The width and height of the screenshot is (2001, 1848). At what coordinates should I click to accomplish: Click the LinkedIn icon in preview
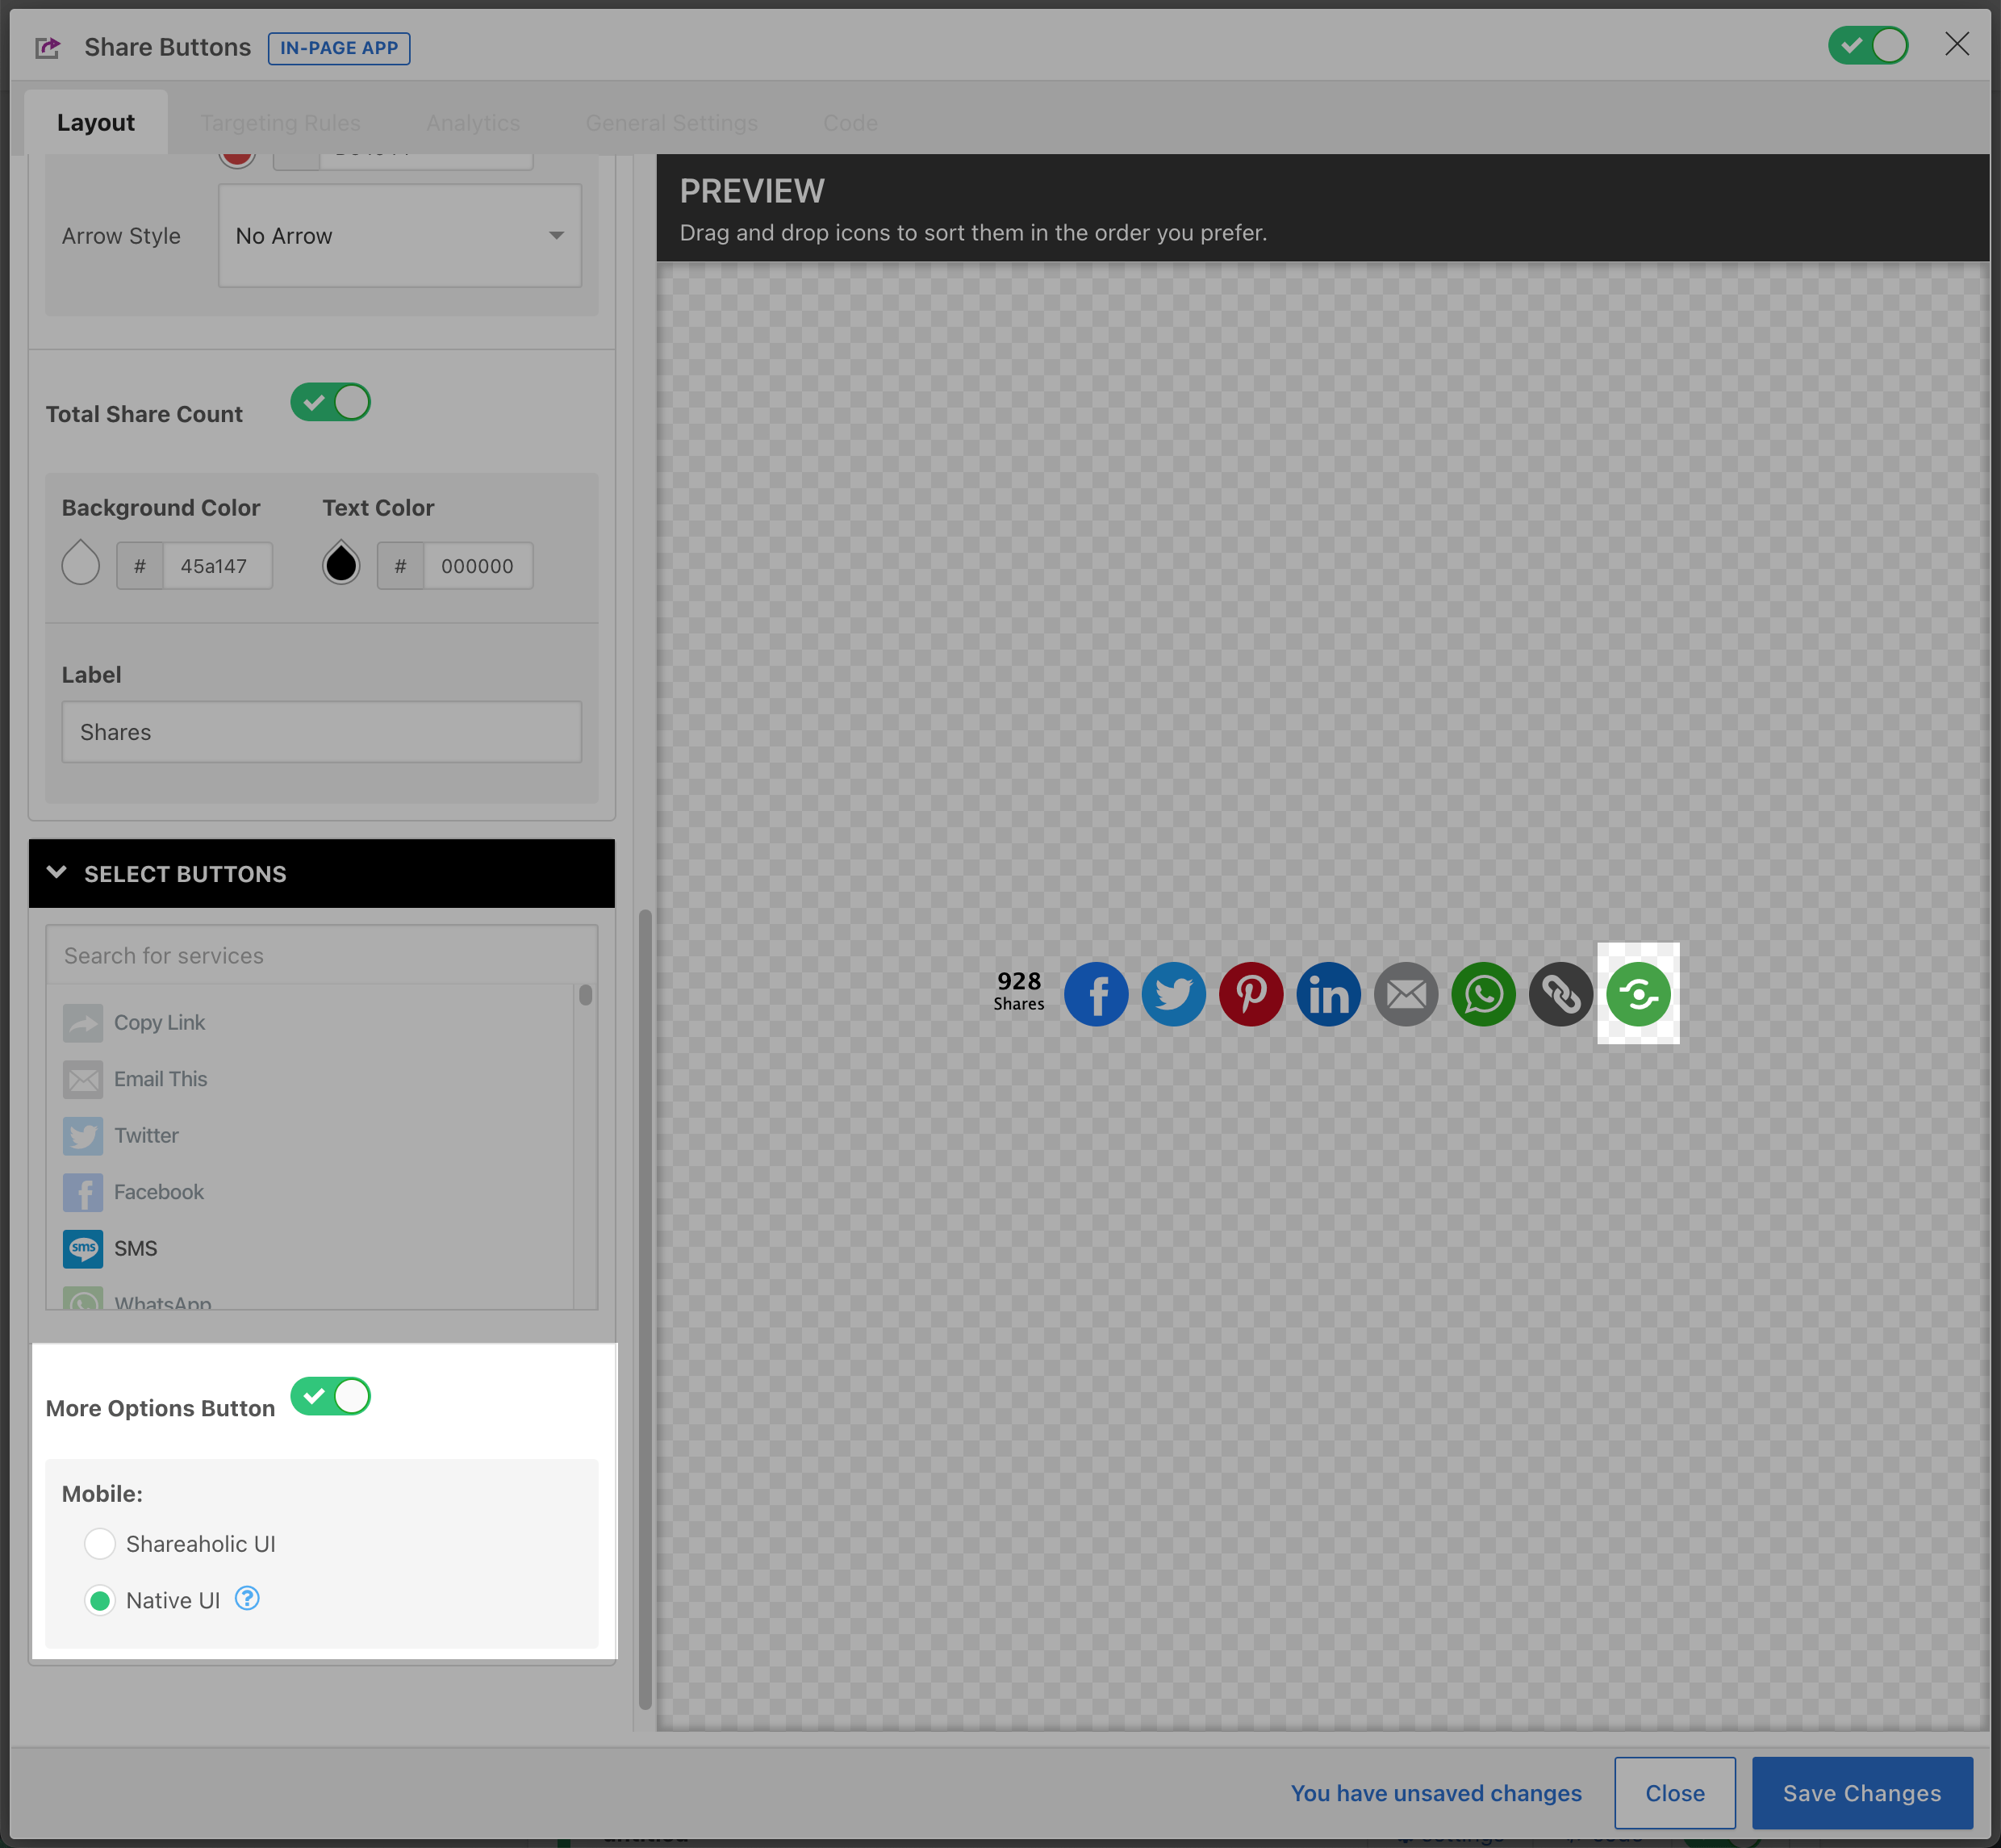coord(1328,994)
